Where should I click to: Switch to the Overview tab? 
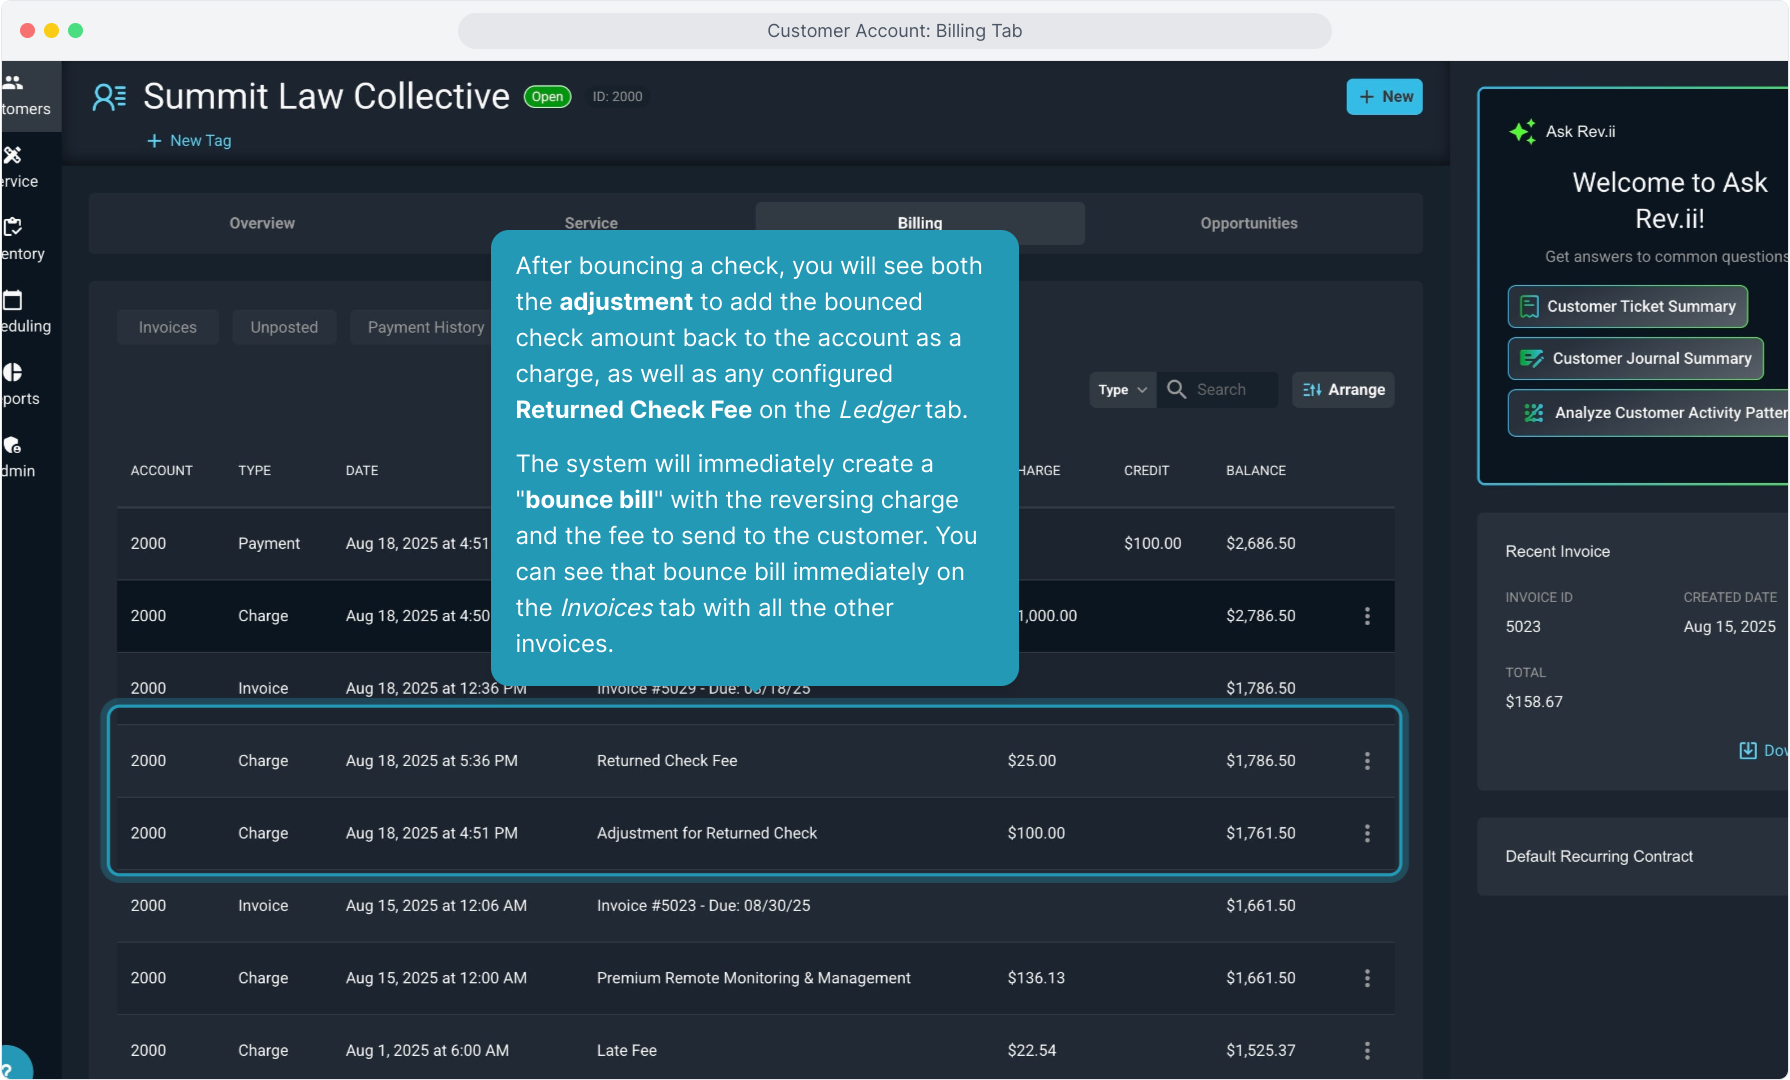click(262, 223)
